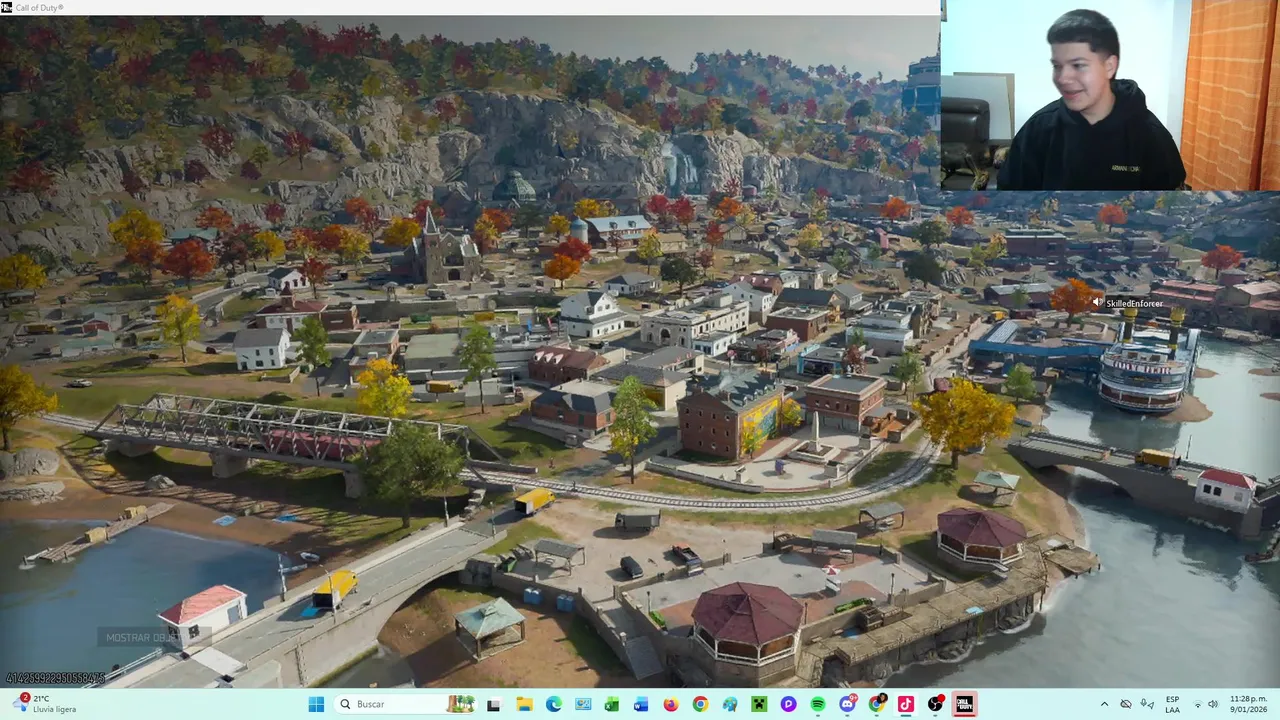Launch Microsoft Edge from the taskbar
Image resolution: width=1280 pixels, height=720 pixels.
[553, 704]
